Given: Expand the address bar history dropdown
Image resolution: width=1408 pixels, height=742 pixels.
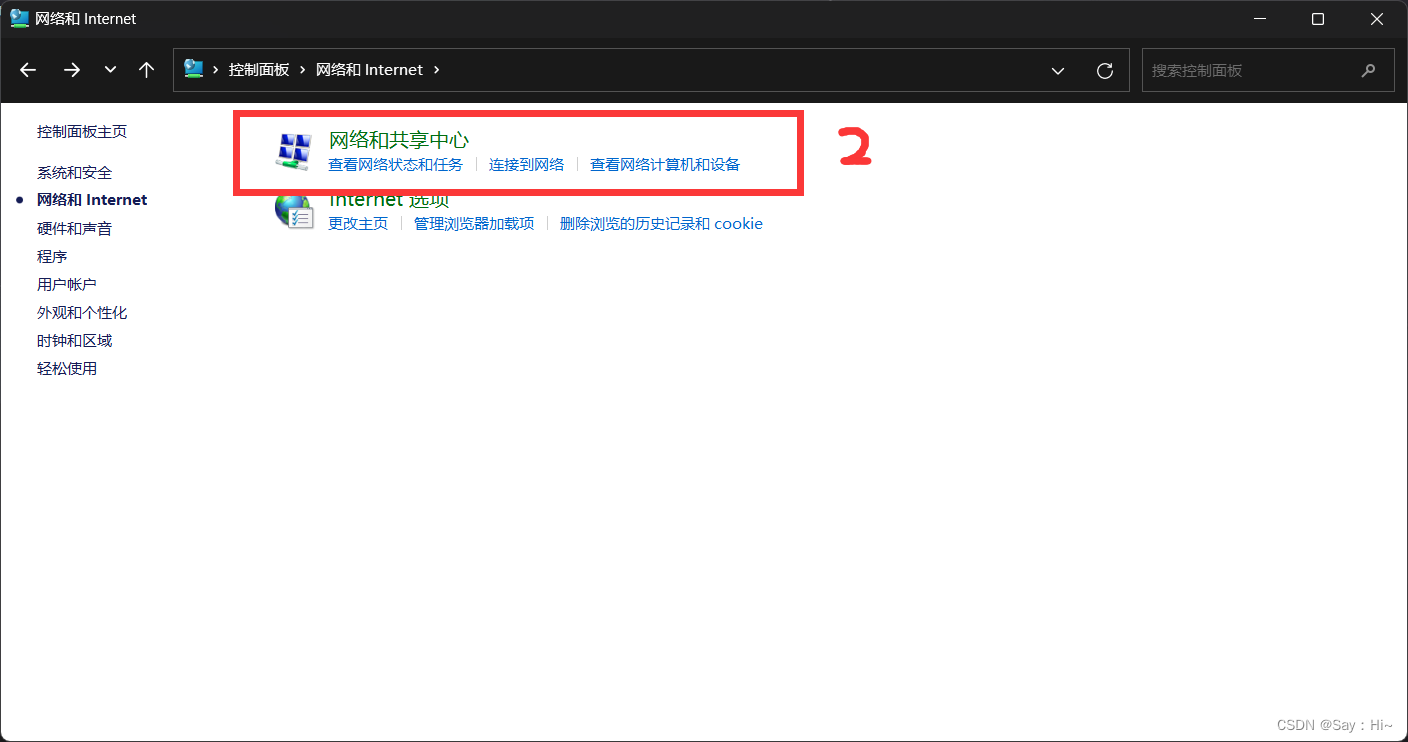Looking at the screenshot, I should click(x=1058, y=70).
